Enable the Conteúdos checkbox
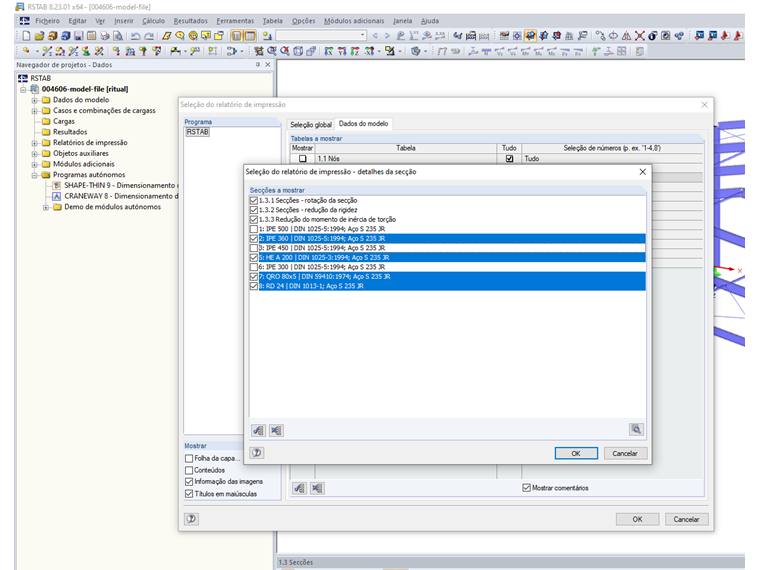Viewport: 760px width, 570px height. point(189,470)
